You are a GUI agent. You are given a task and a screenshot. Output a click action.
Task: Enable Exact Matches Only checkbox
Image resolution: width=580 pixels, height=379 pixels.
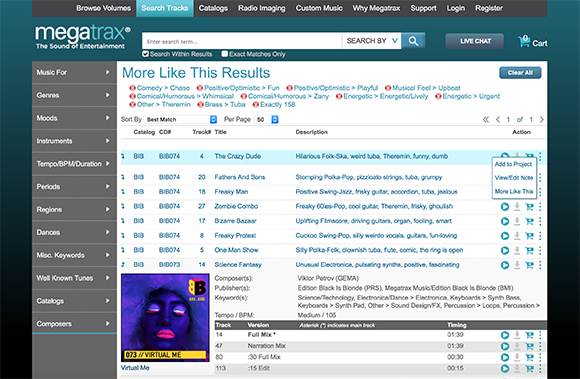pyautogui.click(x=225, y=54)
